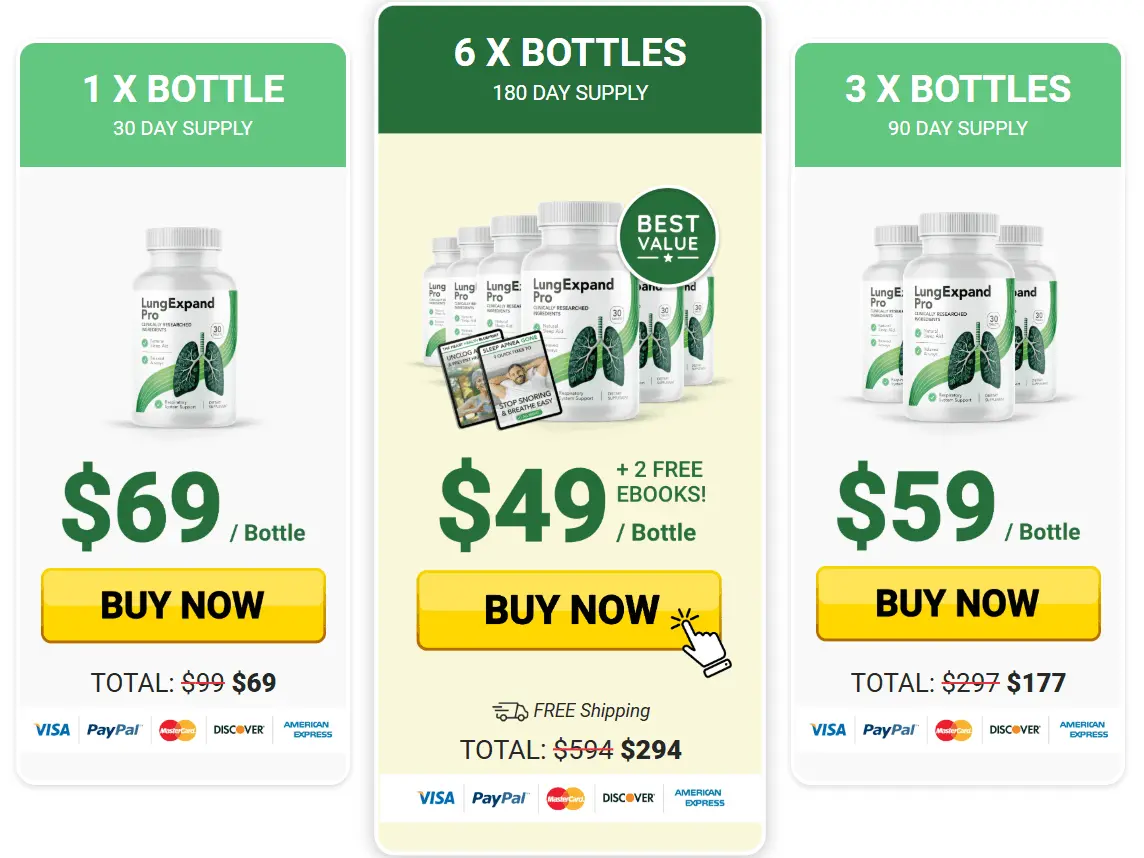Click the single LungExpand Pro bottle image

[x=185, y=327]
